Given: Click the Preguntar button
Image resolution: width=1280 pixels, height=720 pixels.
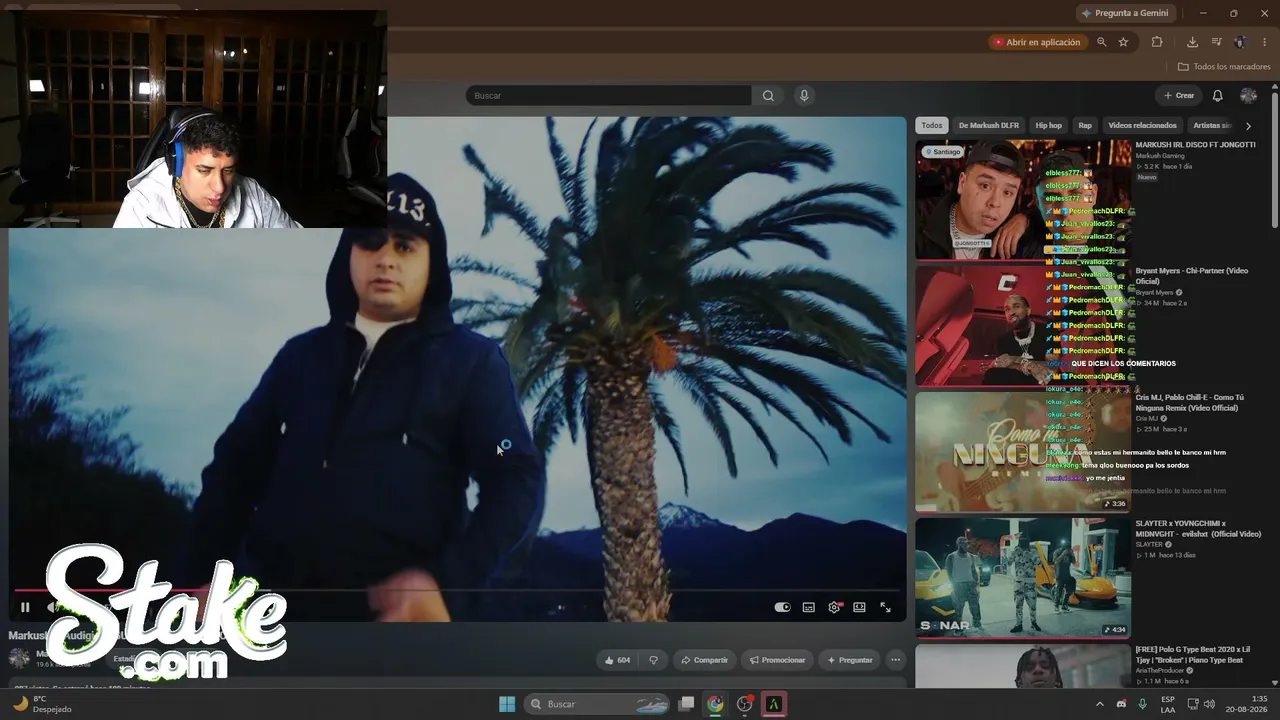Looking at the screenshot, I should point(849,660).
